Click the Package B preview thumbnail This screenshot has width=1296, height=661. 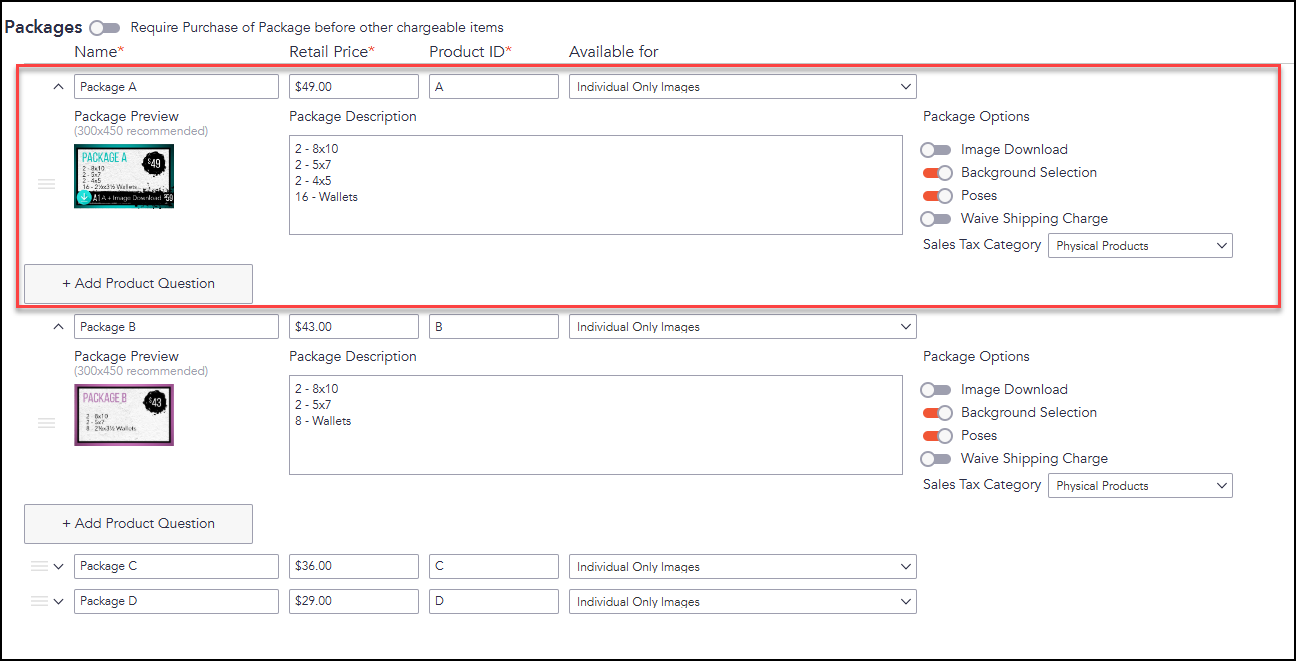[124, 415]
